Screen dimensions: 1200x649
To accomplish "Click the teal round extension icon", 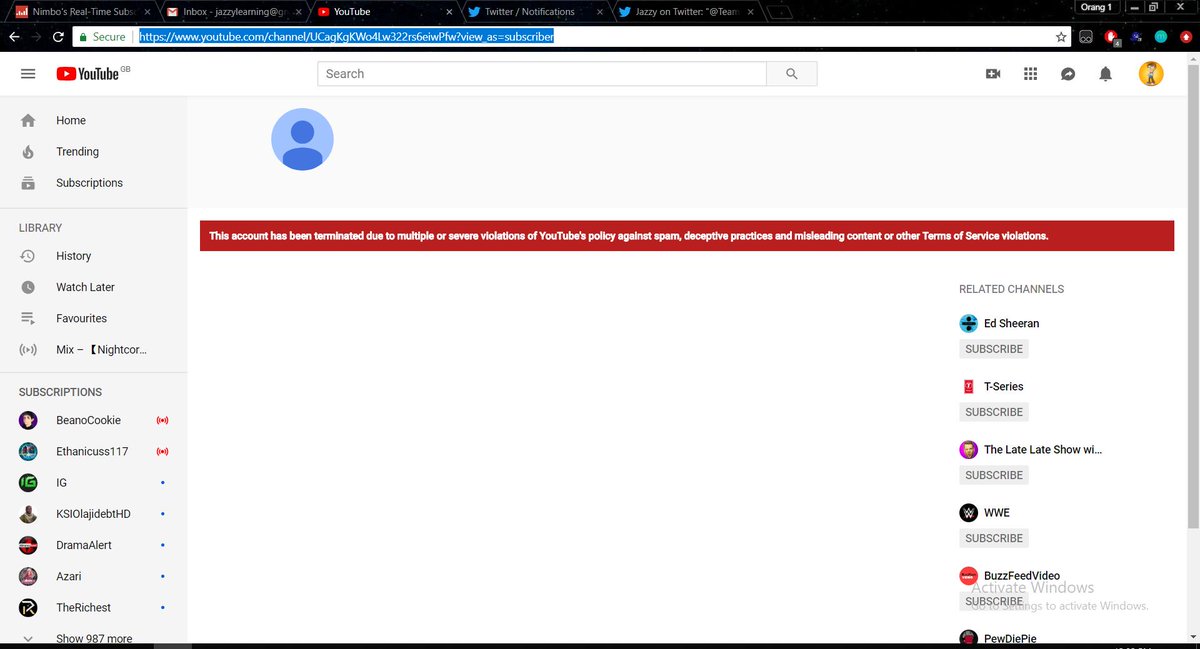I will [x=1161, y=37].
